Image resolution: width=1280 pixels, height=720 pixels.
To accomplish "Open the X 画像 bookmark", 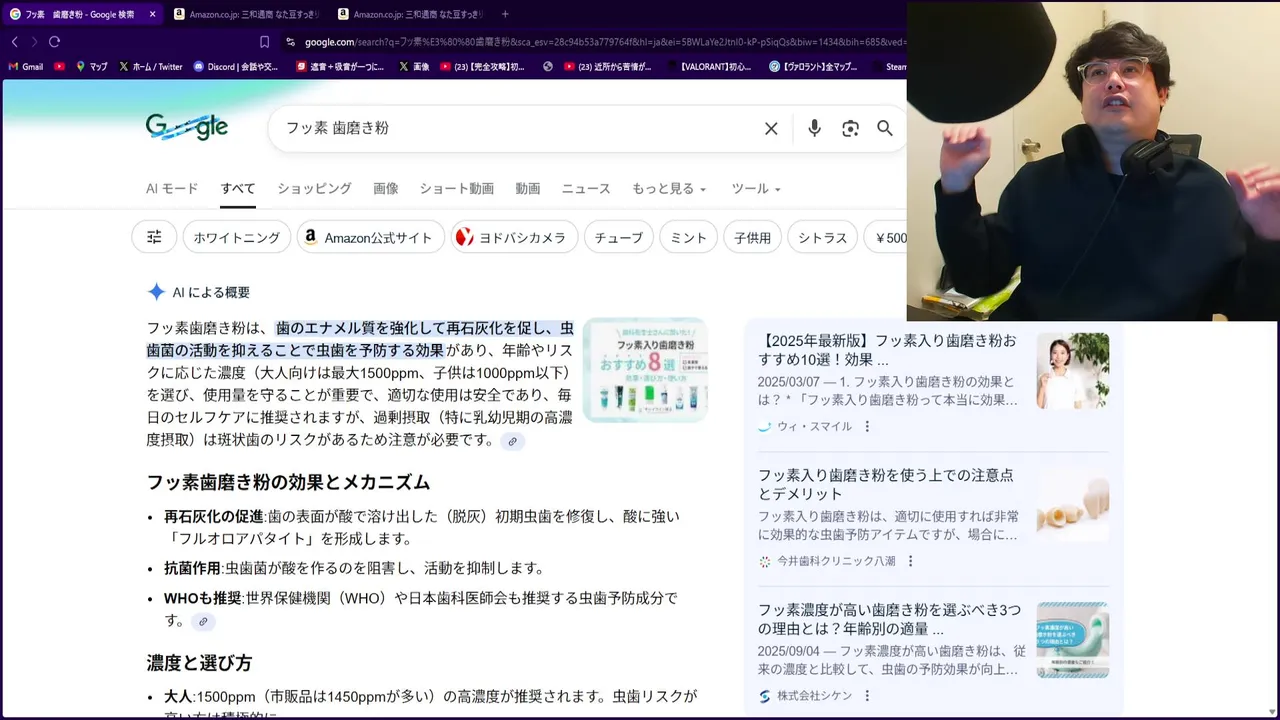I will (414, 67).
